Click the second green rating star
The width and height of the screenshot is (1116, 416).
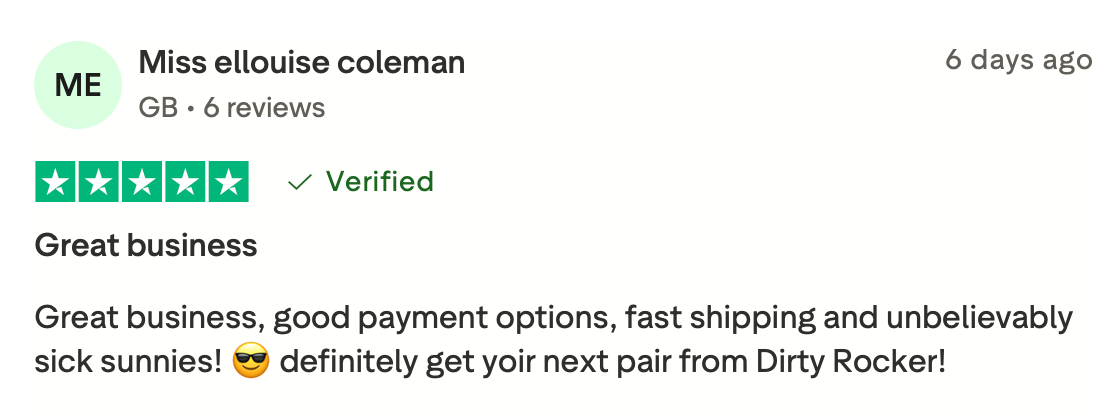tap(98, 182)
